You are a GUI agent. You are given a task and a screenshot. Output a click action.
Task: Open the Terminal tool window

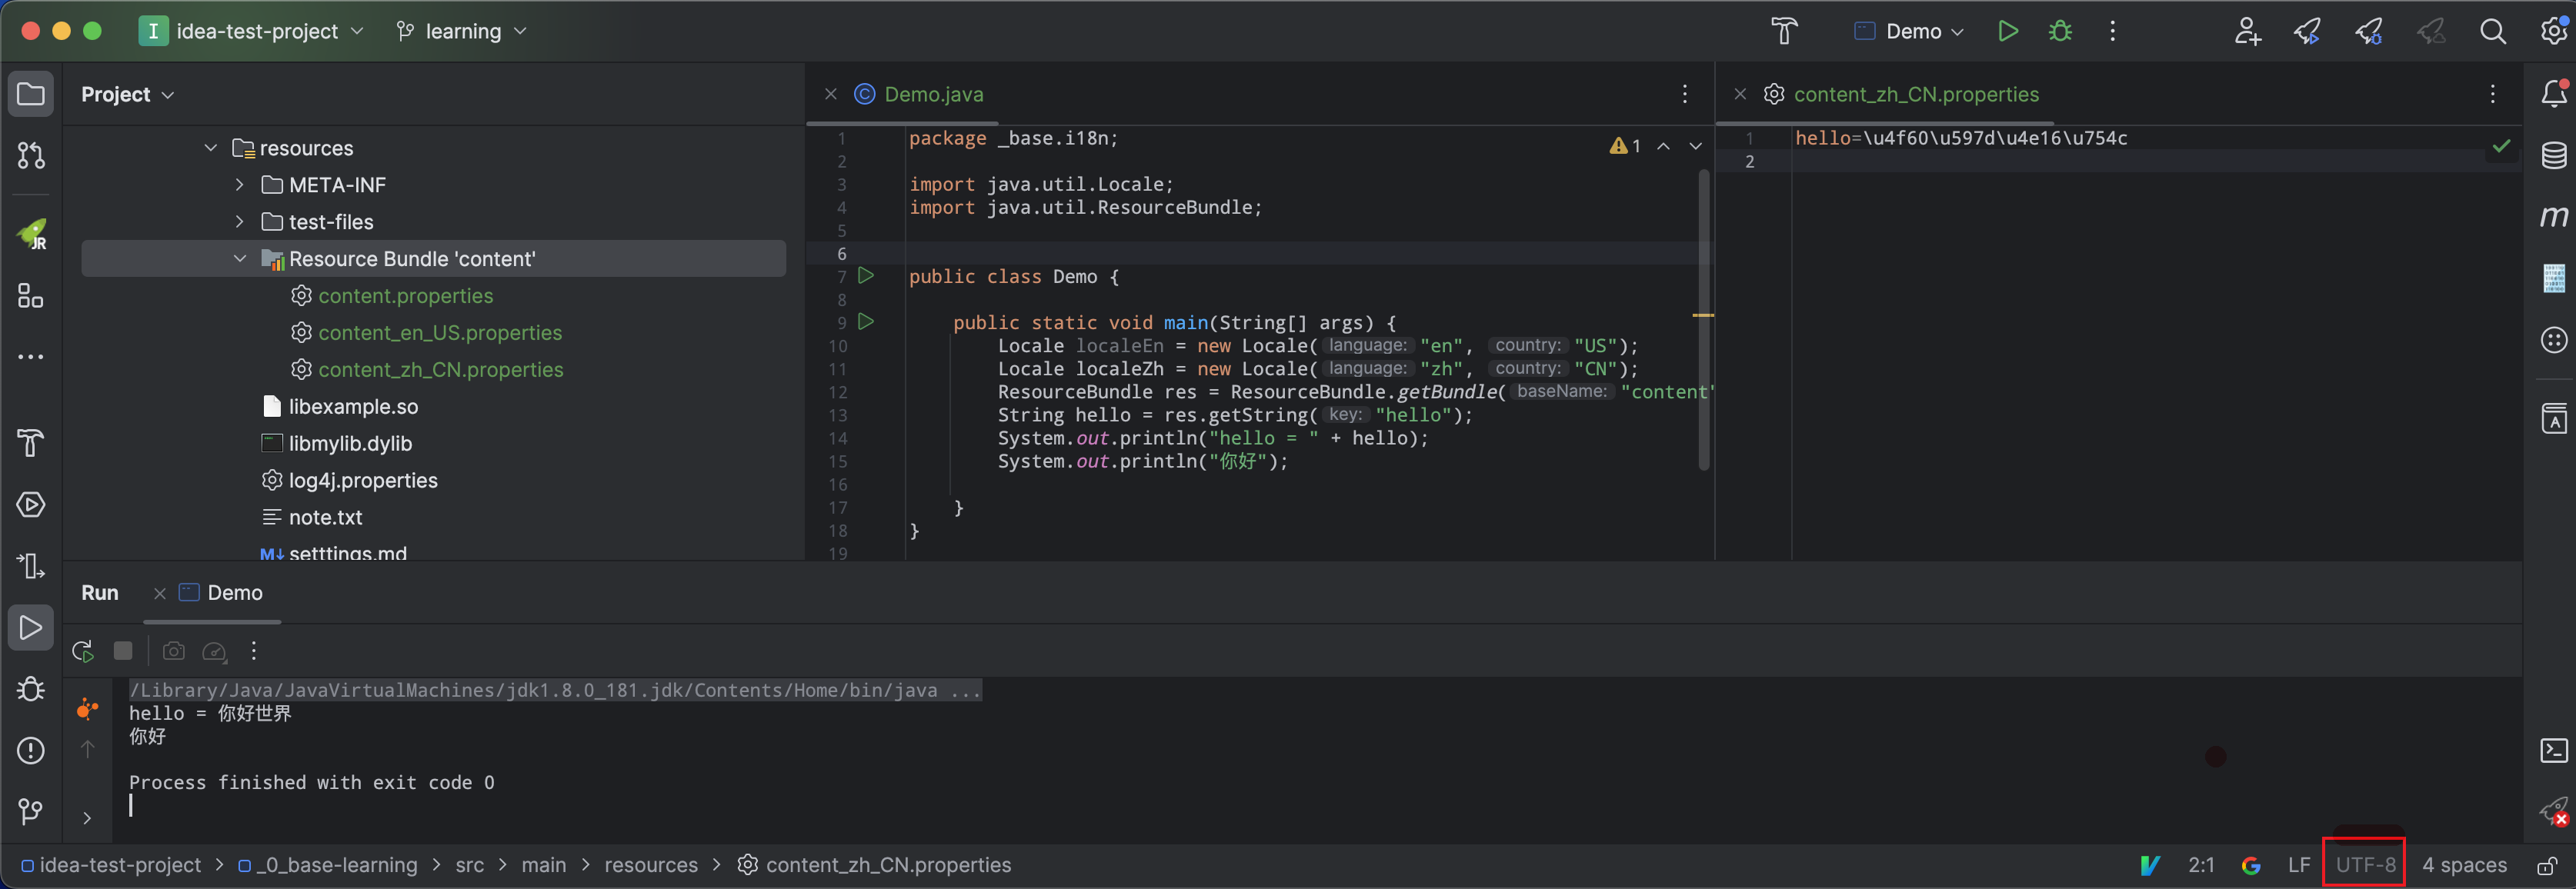coord(2553,750)
